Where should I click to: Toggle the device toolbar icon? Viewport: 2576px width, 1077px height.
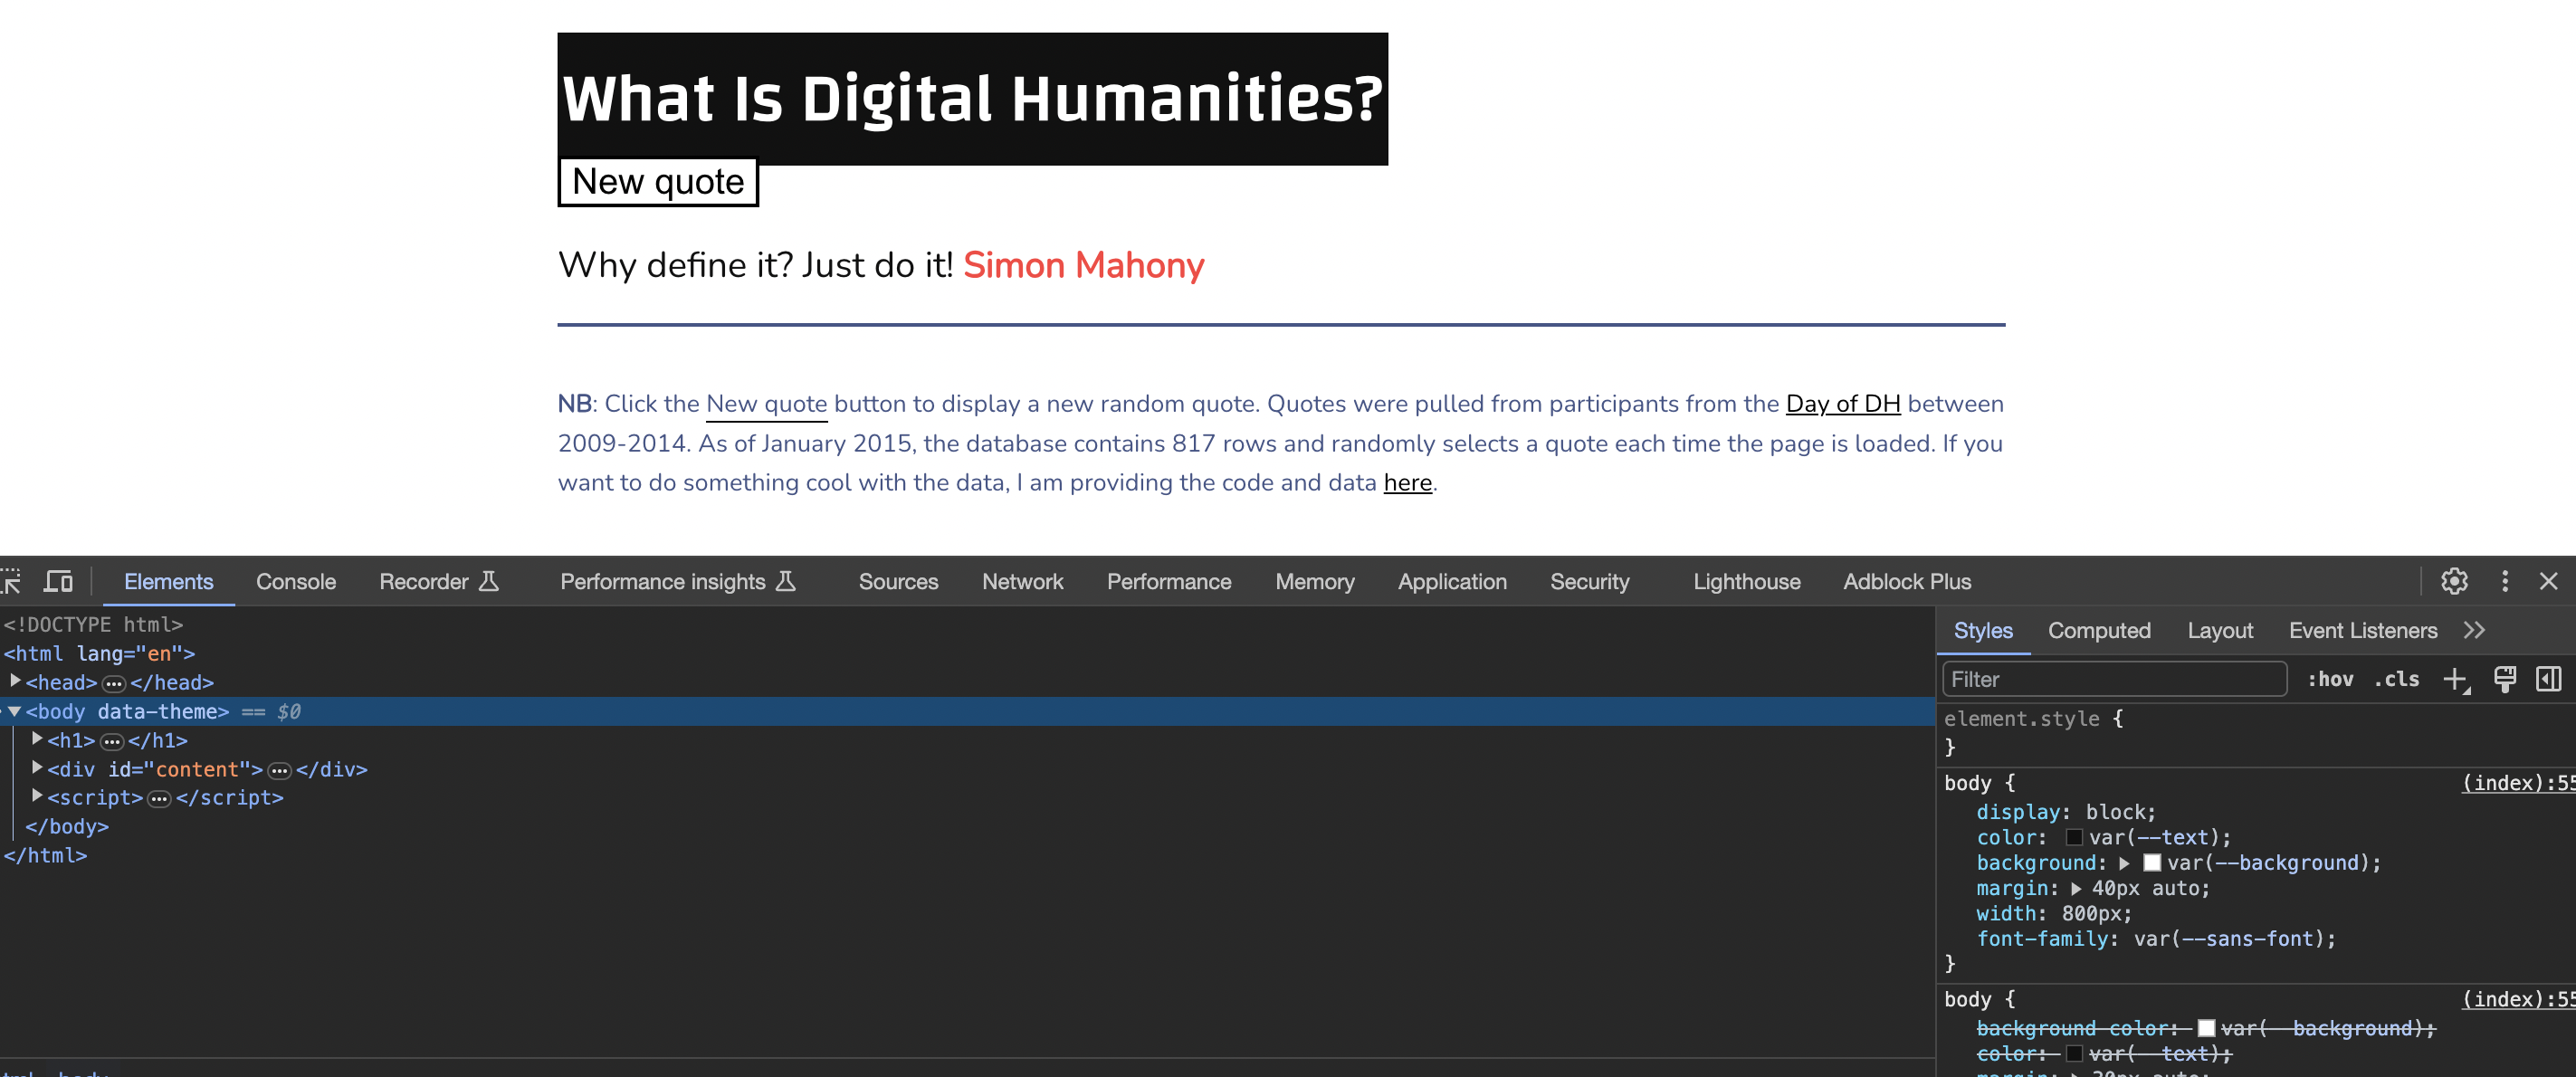click(x=58, y=581)
